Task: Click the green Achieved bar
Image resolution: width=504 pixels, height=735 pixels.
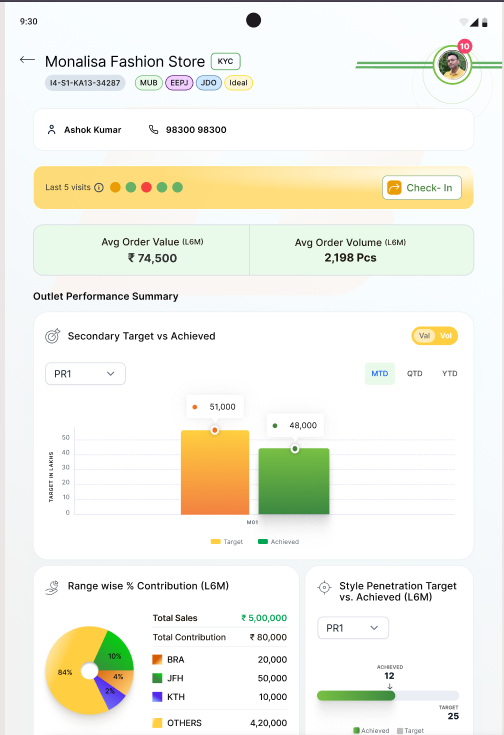Action: click(294, 481)
